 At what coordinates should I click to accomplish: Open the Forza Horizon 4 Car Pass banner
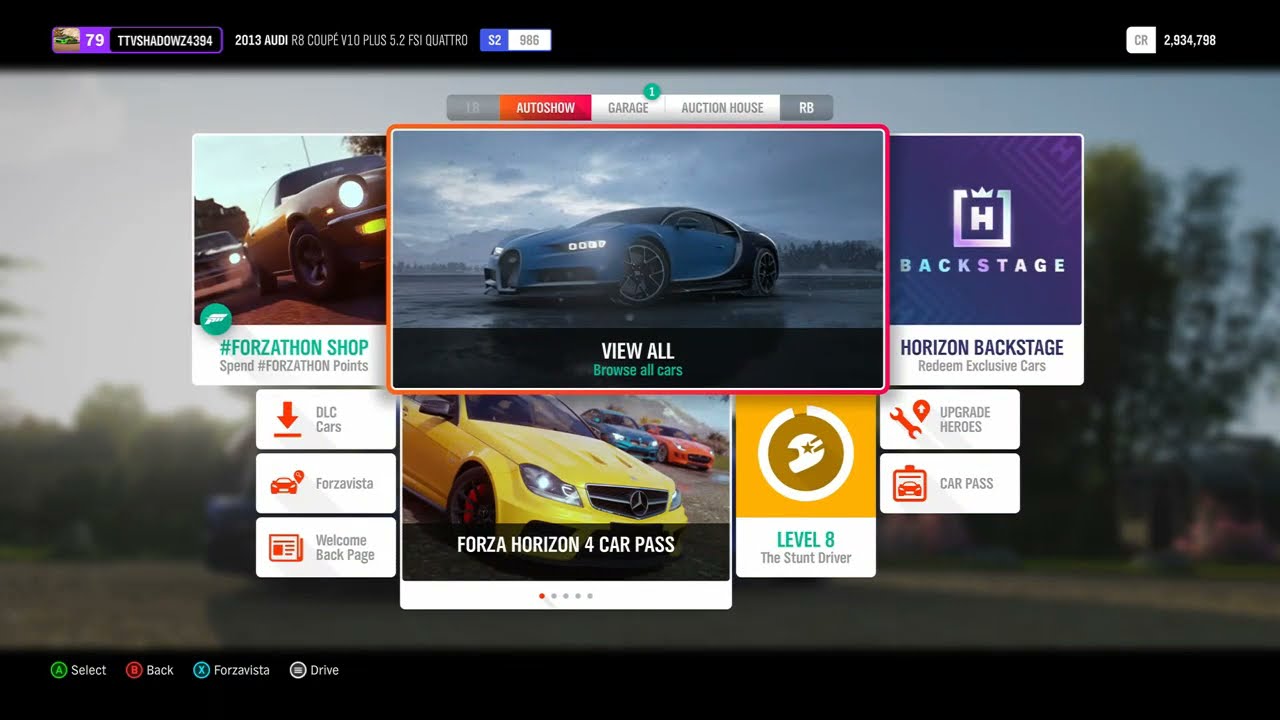pyautogui.click(x=566, y=487)
